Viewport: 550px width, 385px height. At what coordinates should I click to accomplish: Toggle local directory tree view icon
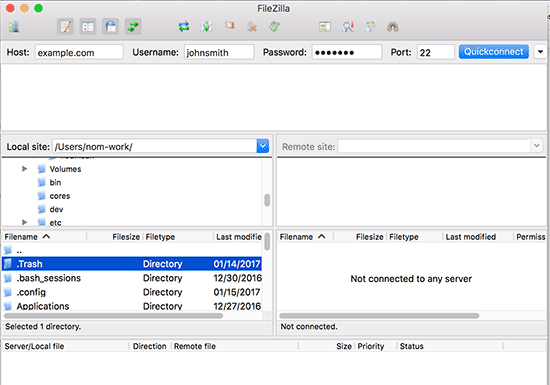coord(88,27)
